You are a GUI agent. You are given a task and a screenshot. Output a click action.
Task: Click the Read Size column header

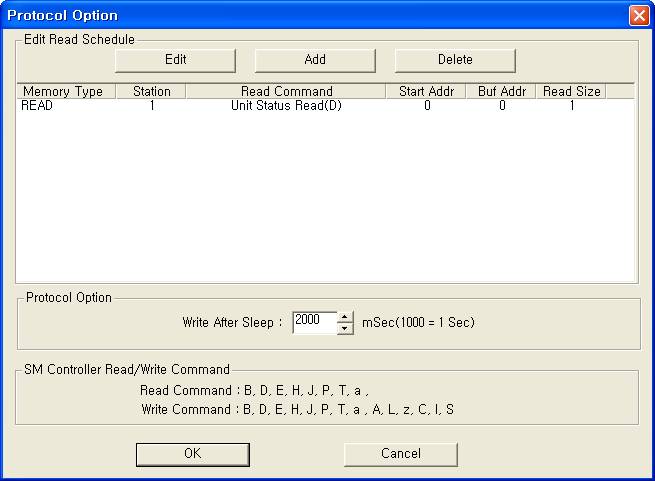(571, 91)
